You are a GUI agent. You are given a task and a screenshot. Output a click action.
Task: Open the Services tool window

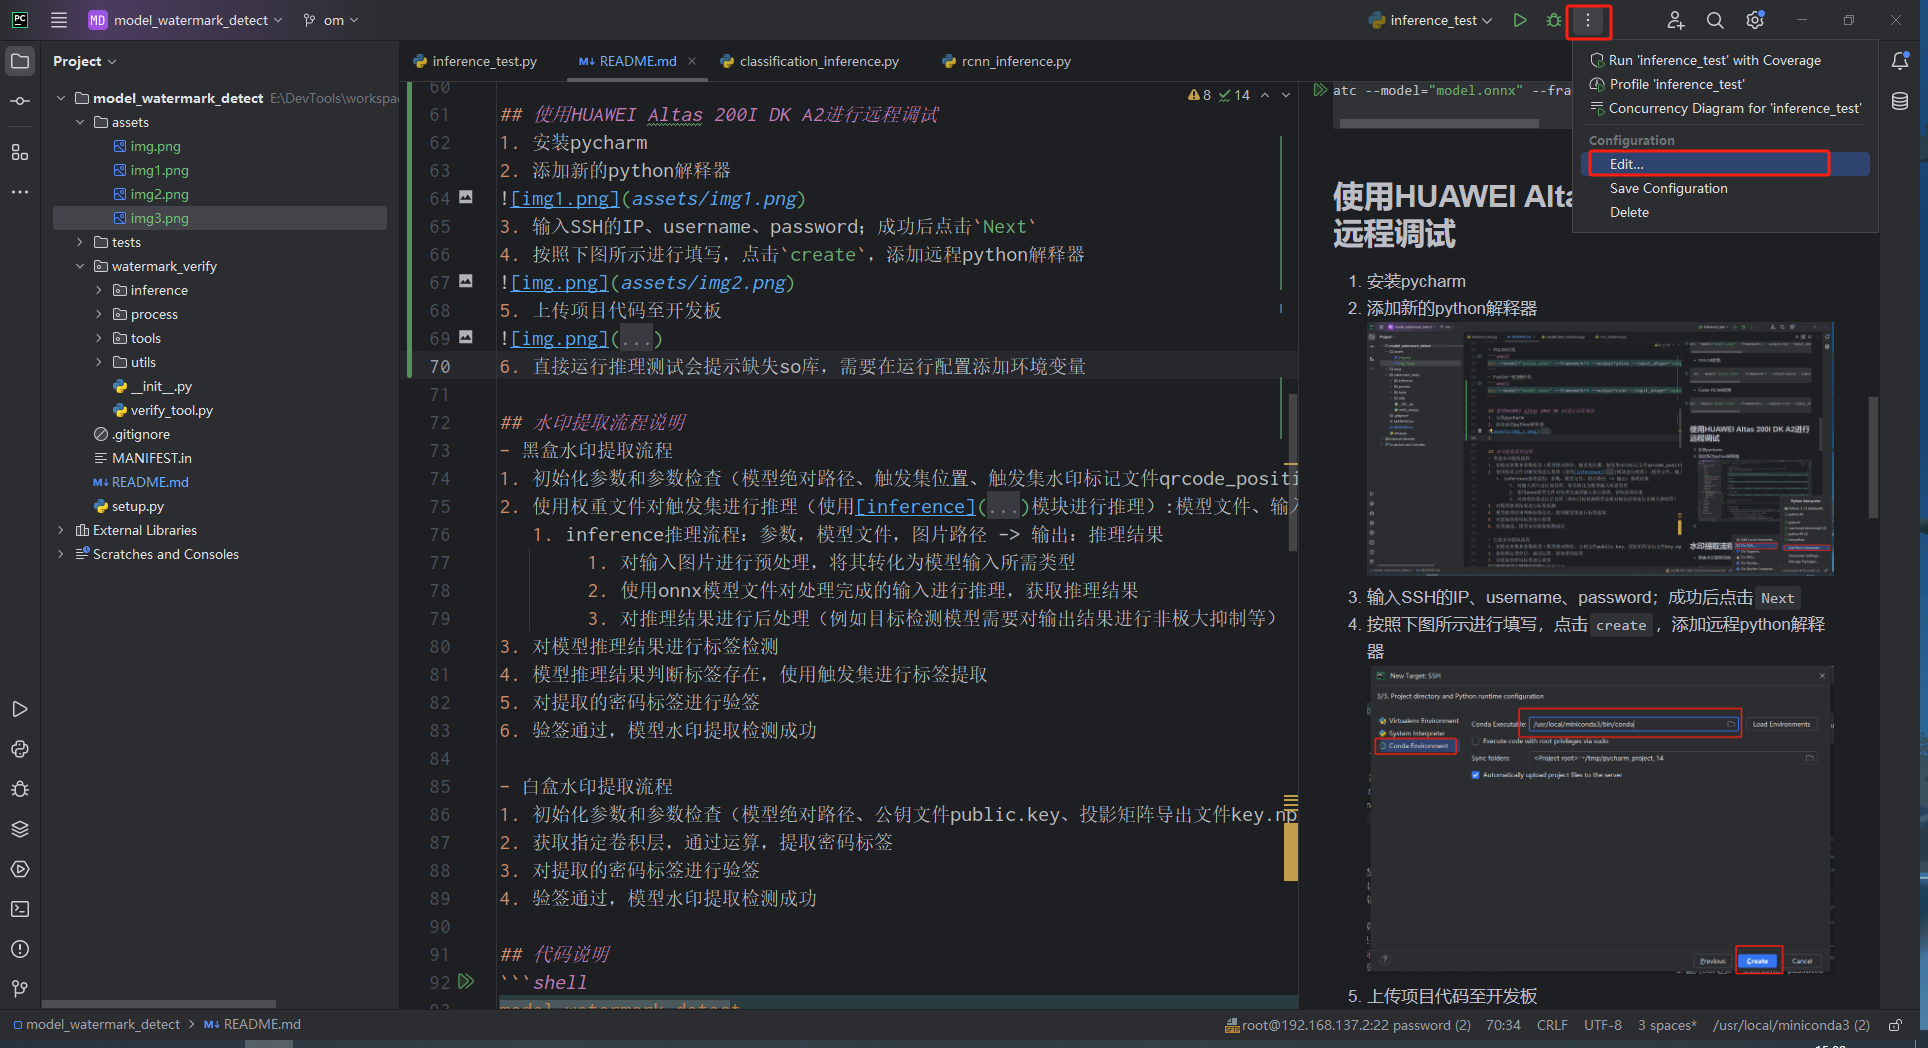(x=20, y=869)
